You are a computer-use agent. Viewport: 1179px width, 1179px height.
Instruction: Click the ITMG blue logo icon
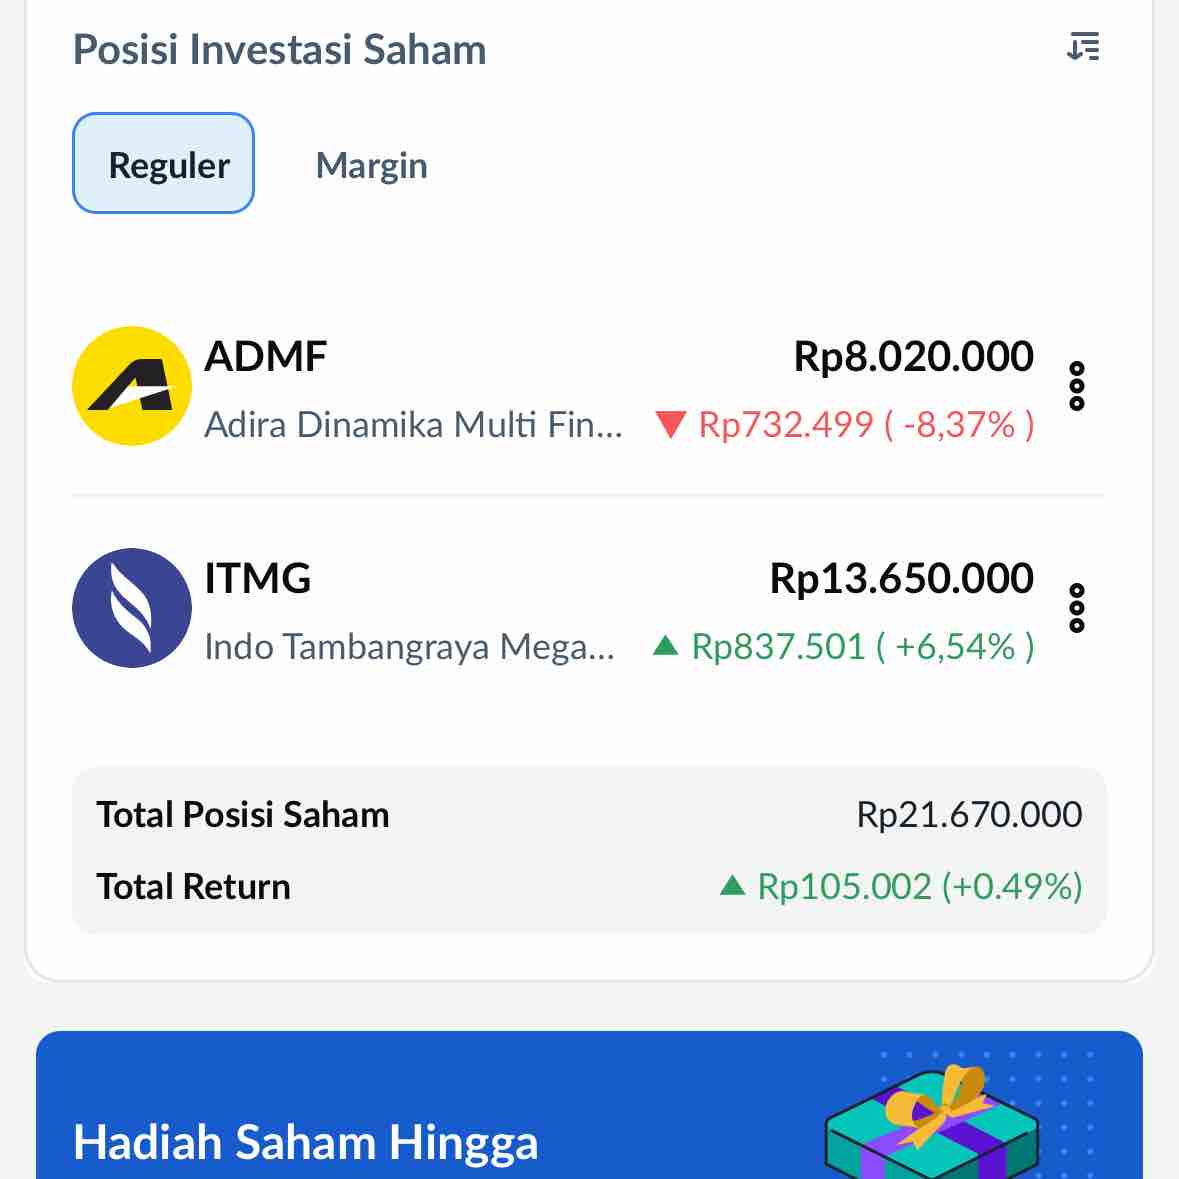point(132,608)
